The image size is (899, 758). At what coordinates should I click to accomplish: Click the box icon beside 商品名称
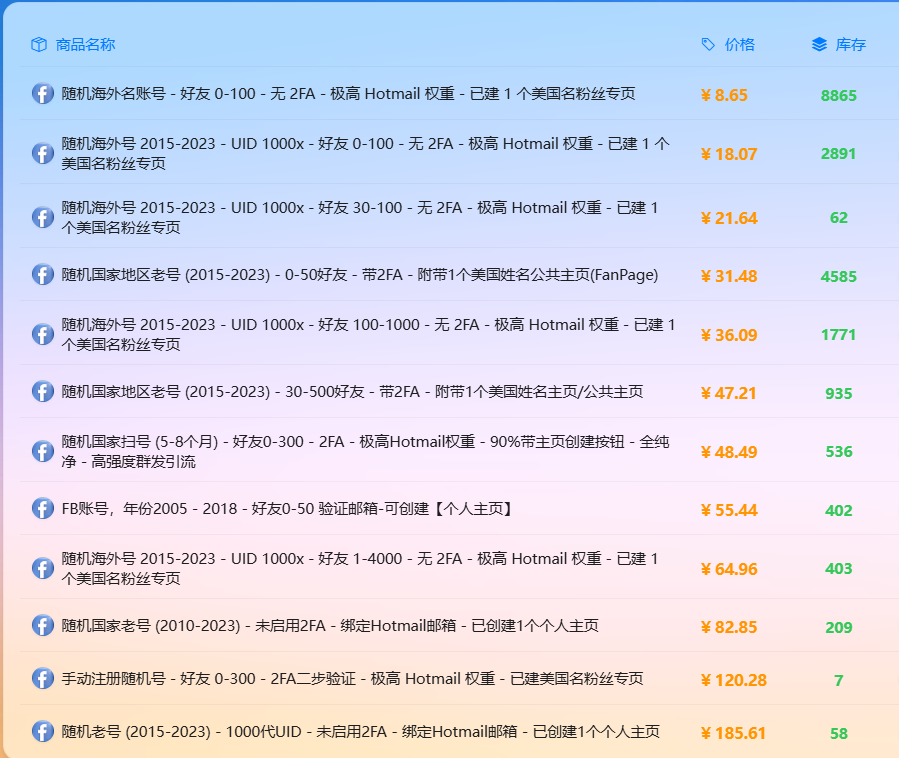39,45
